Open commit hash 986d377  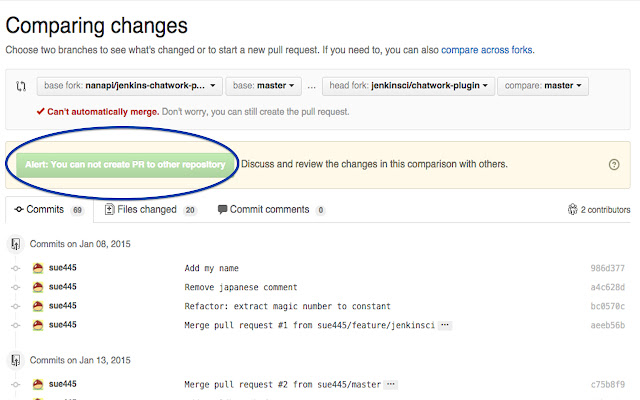click(608, 268)
